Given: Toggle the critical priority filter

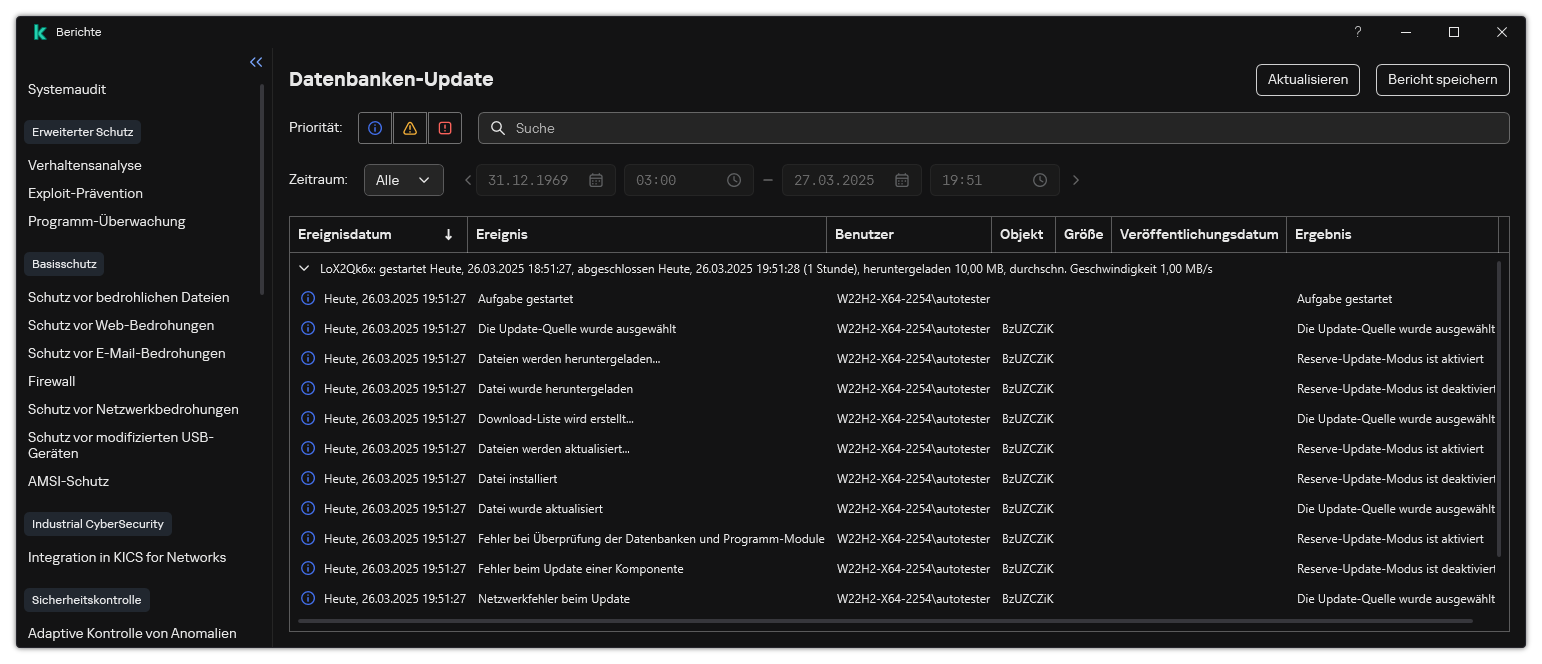Looking at the screenshot, I should (445, 128).
